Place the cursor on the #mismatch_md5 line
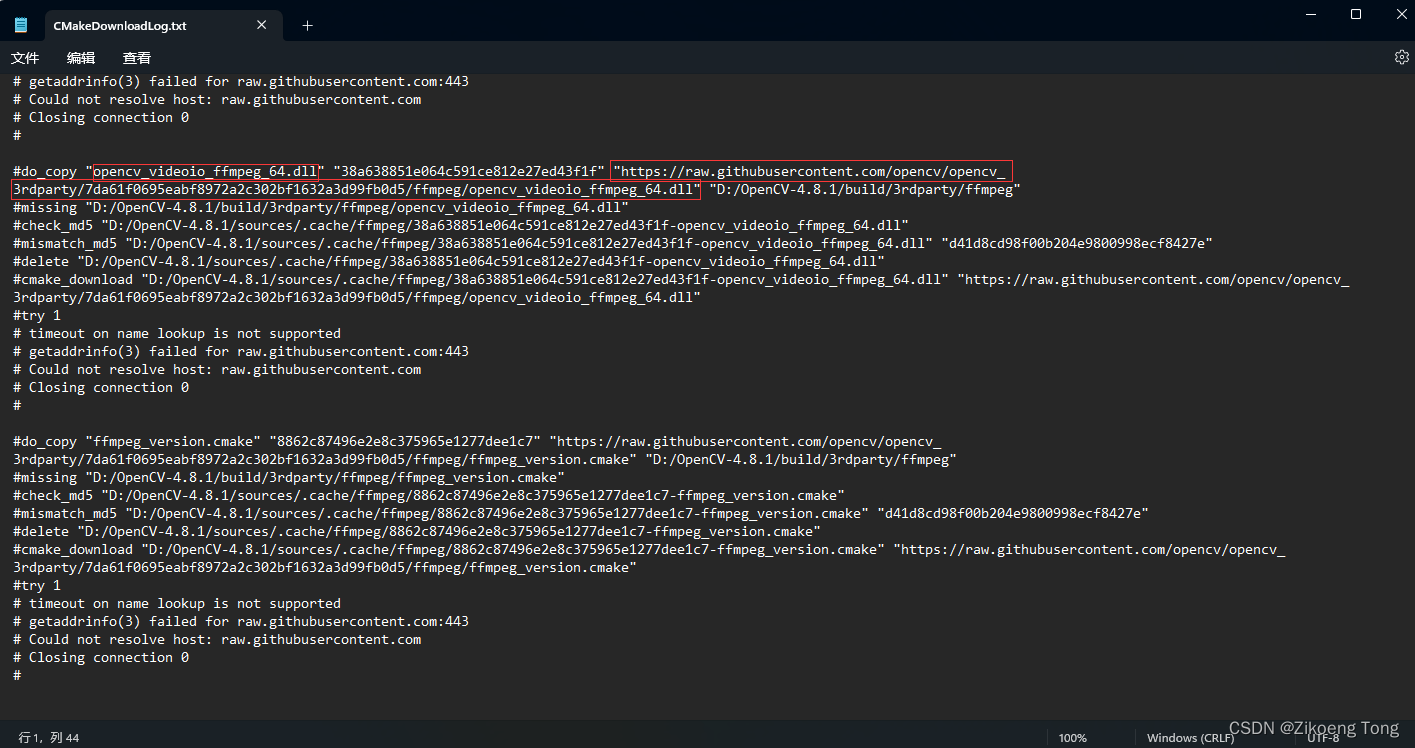The width and height of the screenshot is (1415, 748). click(x=62, y=243)
